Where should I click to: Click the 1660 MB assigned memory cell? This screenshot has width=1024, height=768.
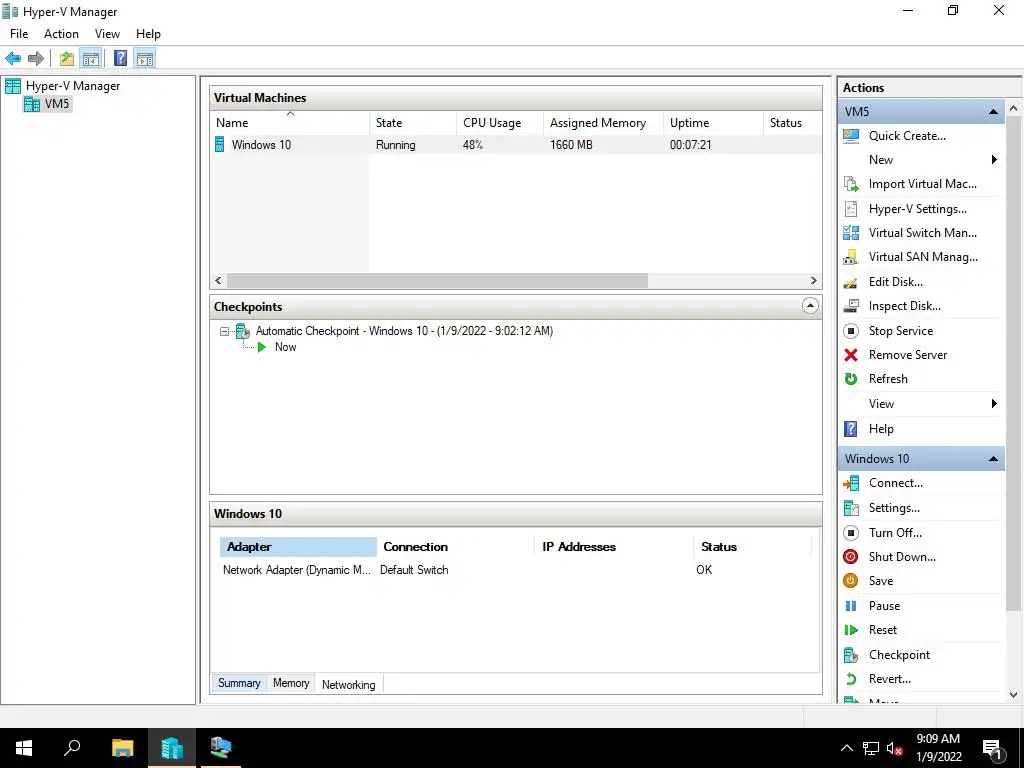click(571, 145)
